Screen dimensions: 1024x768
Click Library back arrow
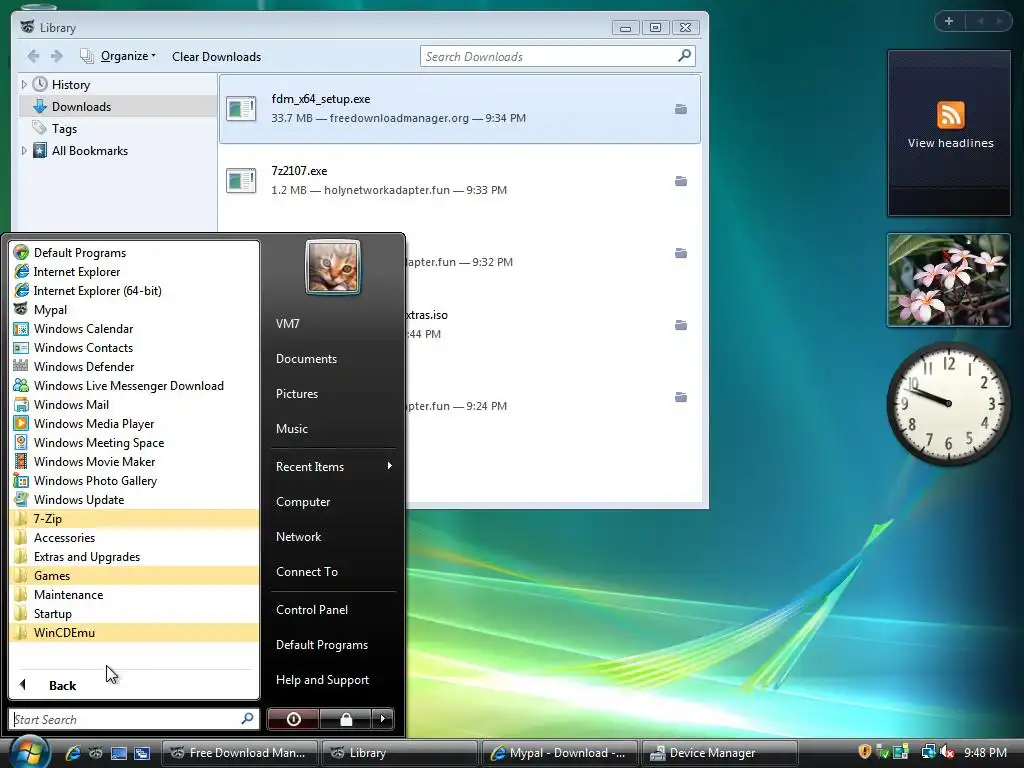pyautogui.click(x=33, y=56)
